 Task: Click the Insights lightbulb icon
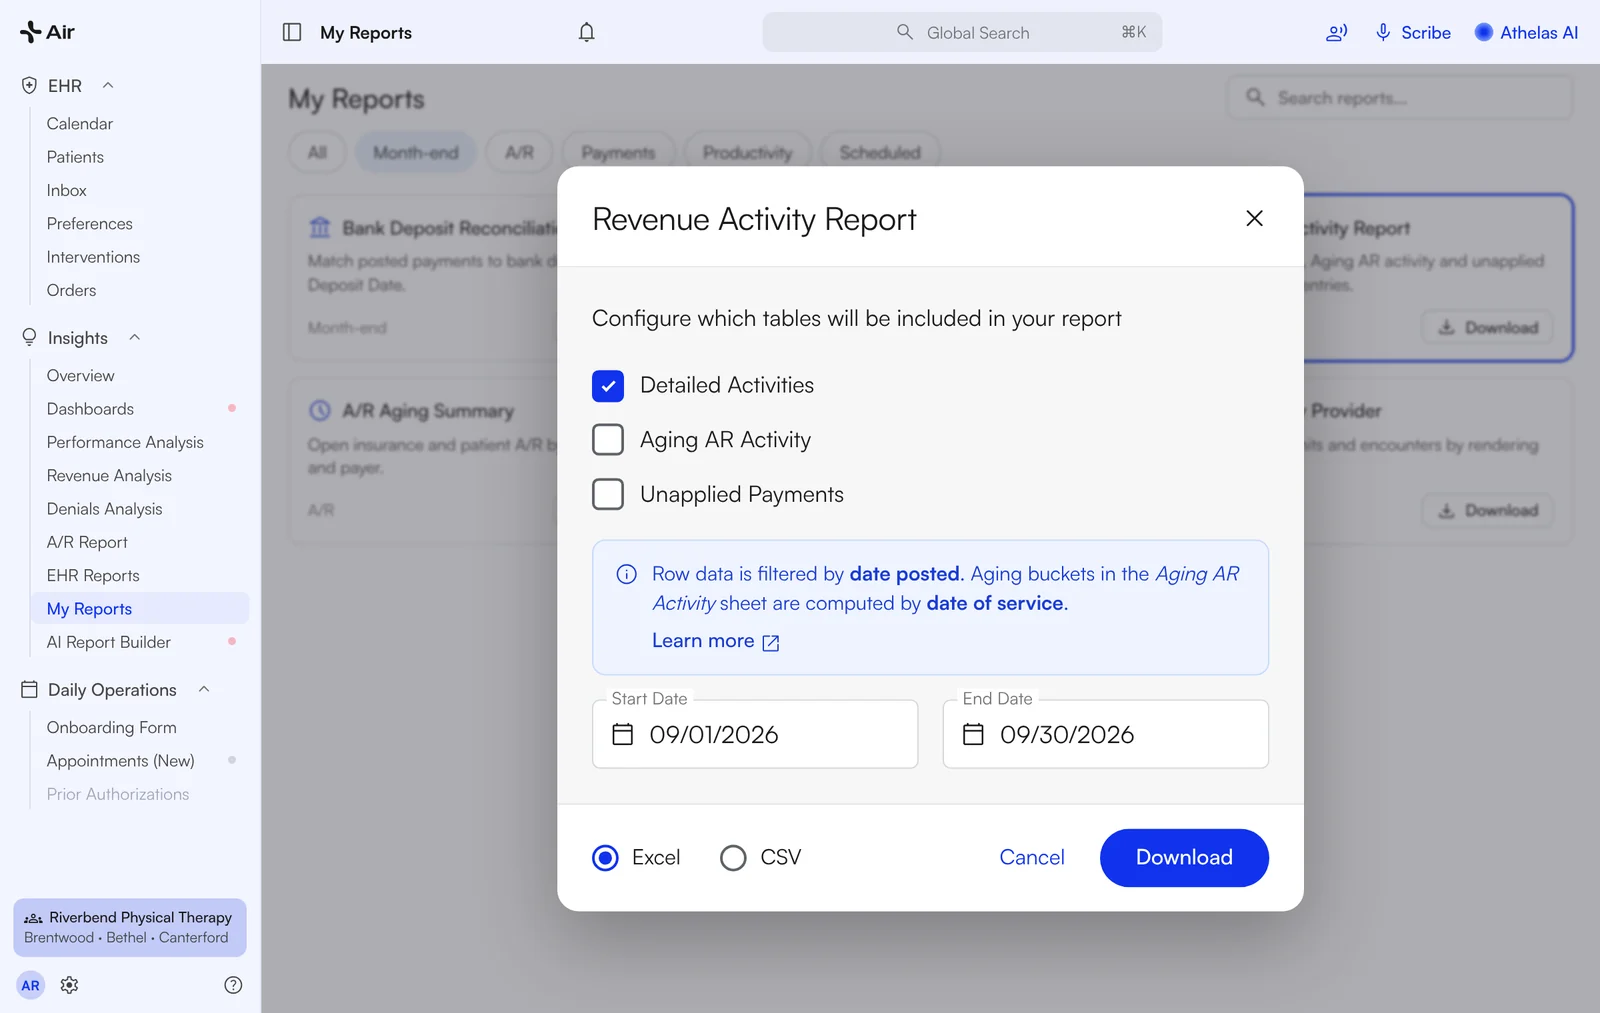click(30, 337)
